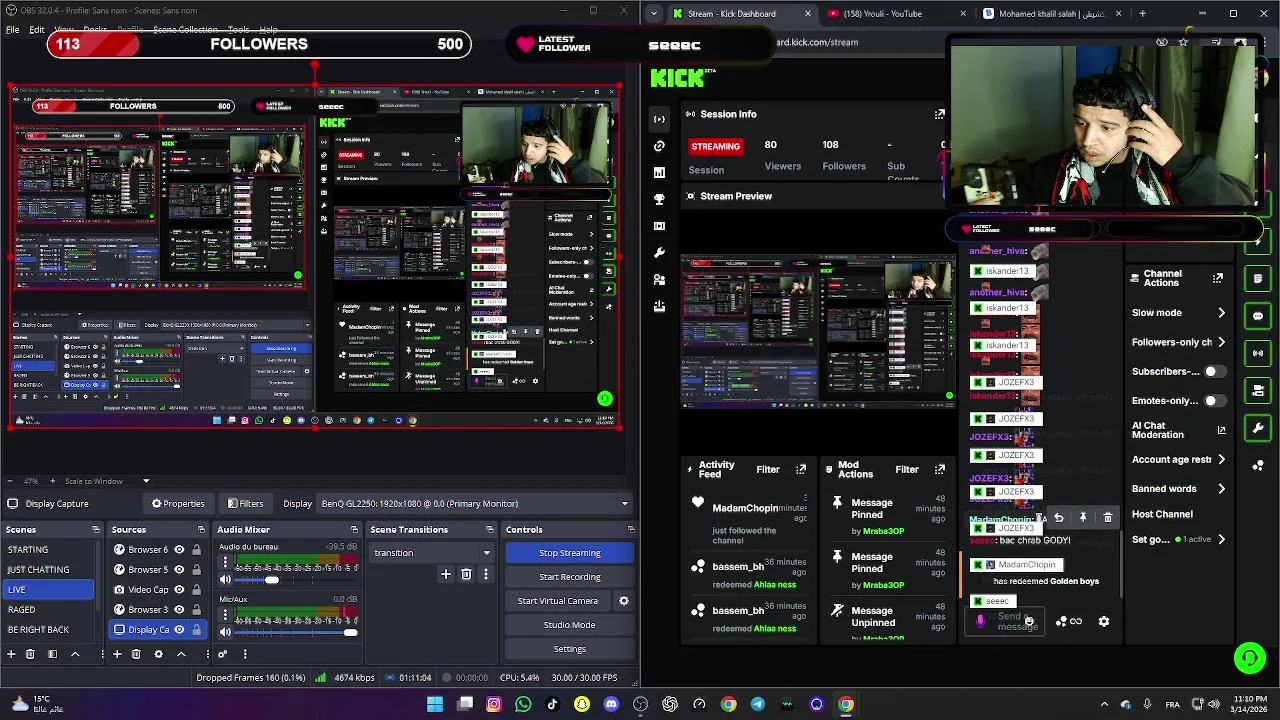The image size is (1280, 720).
Task: Remove transition with the trash icon
Action: pos(466,574)
